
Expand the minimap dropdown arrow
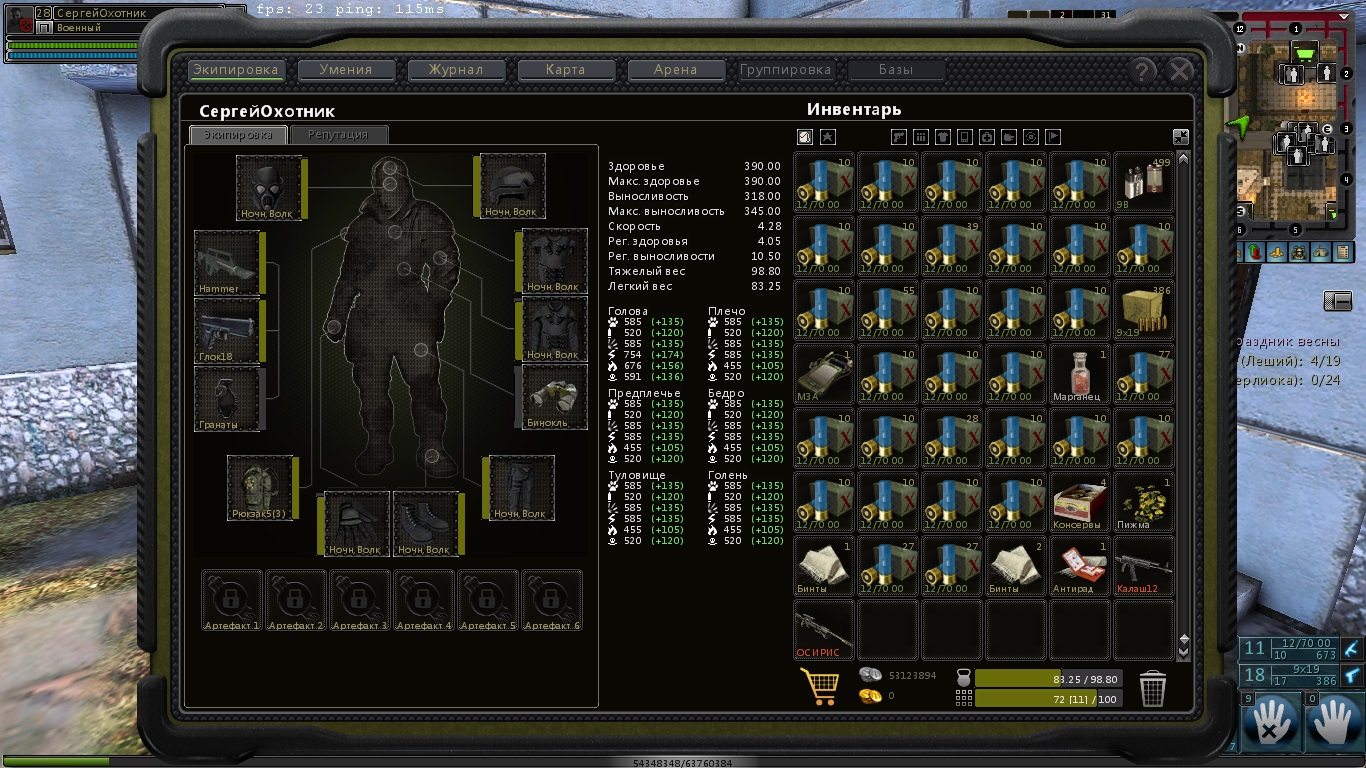pos(1331,211)
